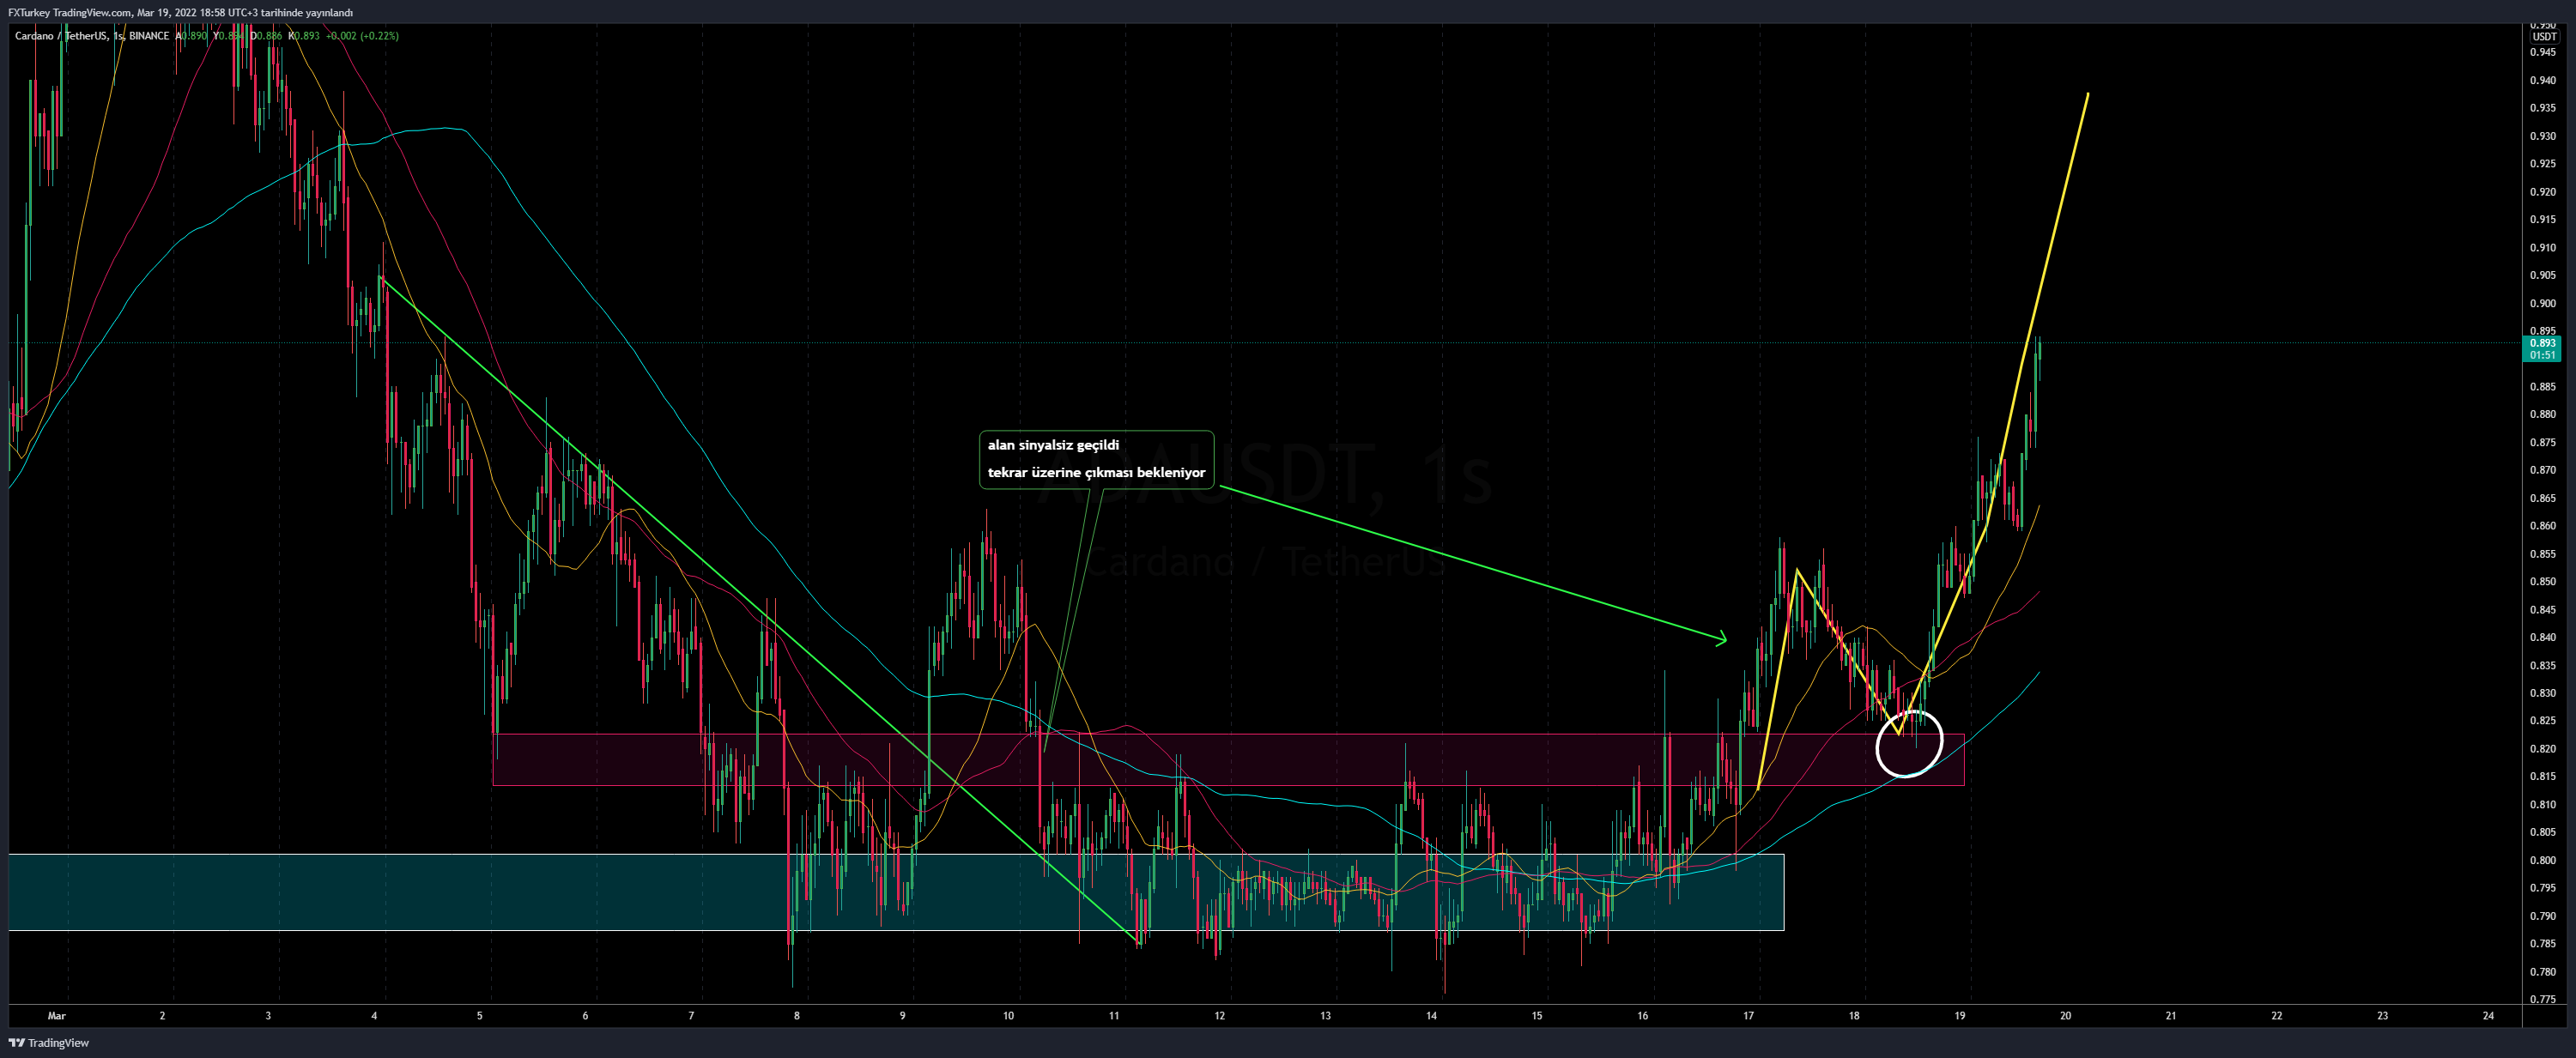Image resolution: width=2576 pixels, height=1058 pixels.
Task: Click the '+0.002 (+0.22%)' change value
Action: [x=362, y=36]
